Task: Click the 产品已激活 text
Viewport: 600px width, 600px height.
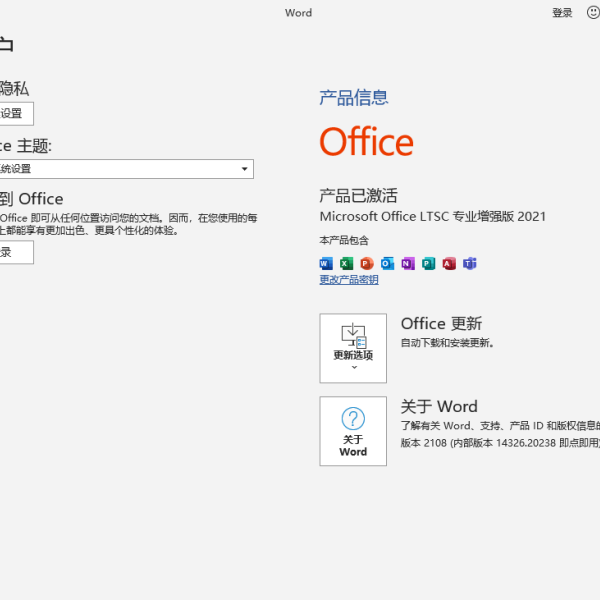Action: tap(359, 196)
